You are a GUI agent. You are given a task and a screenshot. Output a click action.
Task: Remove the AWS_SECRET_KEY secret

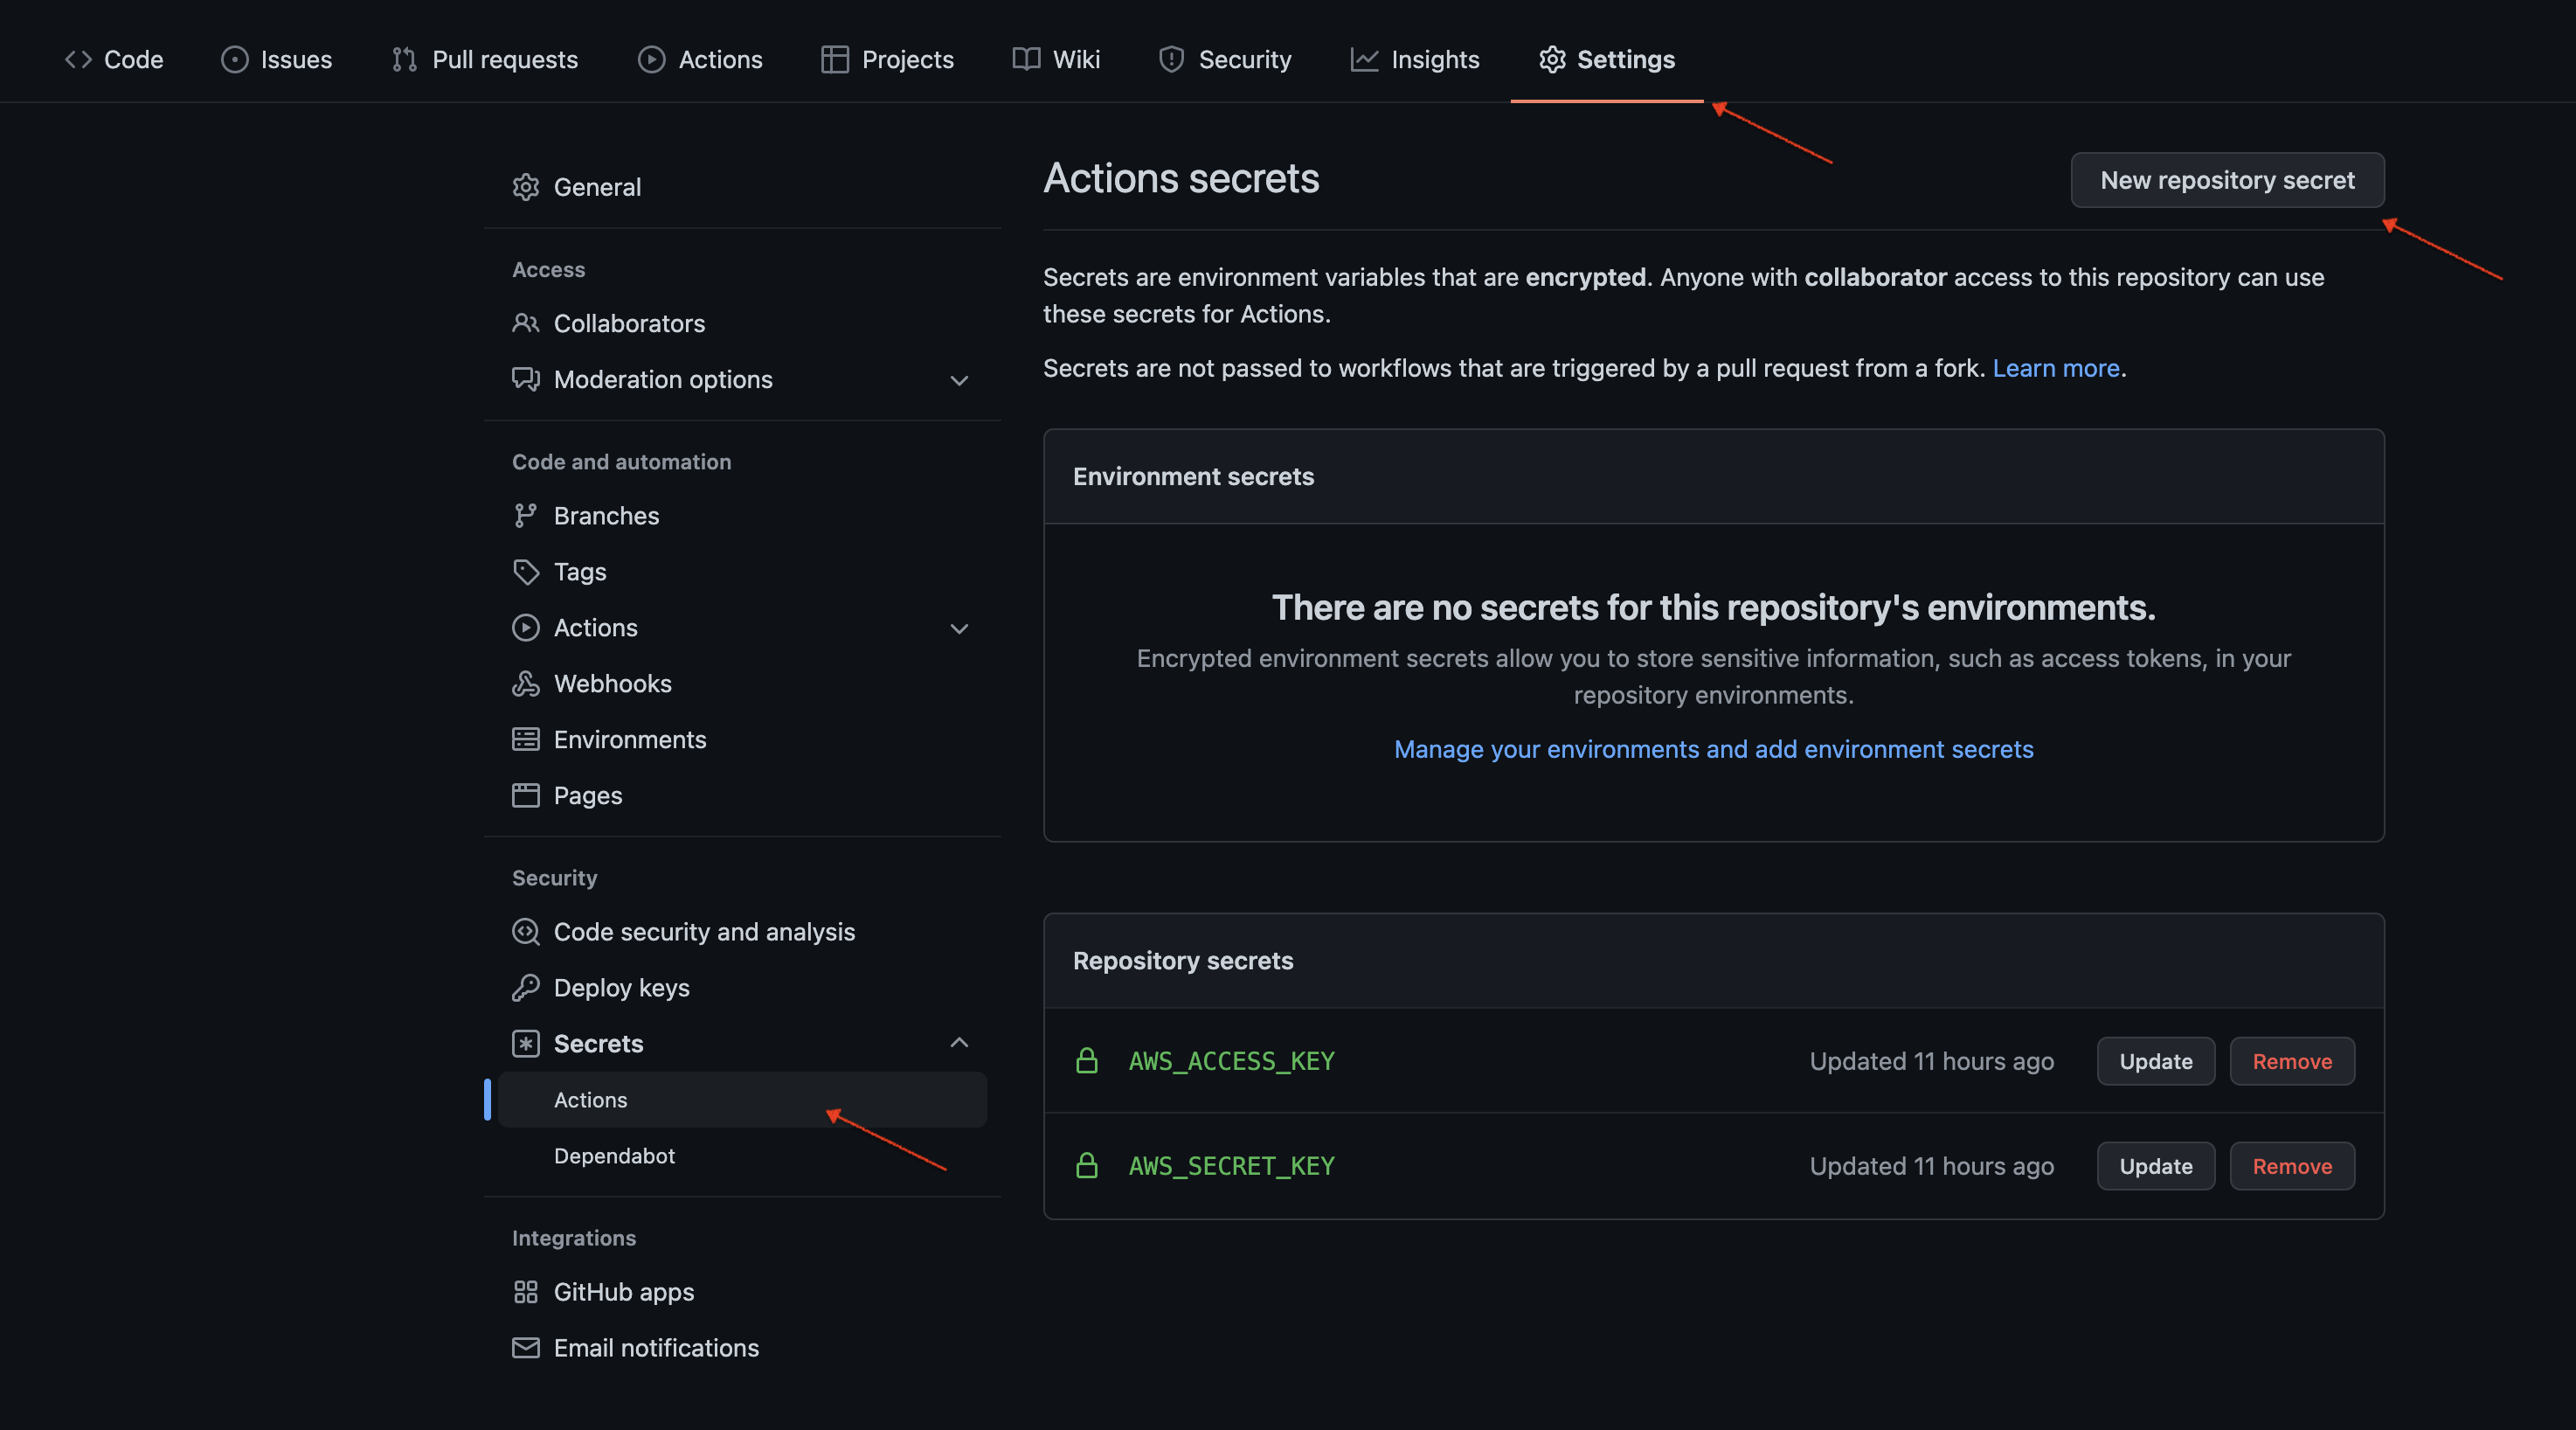pos(2291,1166)
